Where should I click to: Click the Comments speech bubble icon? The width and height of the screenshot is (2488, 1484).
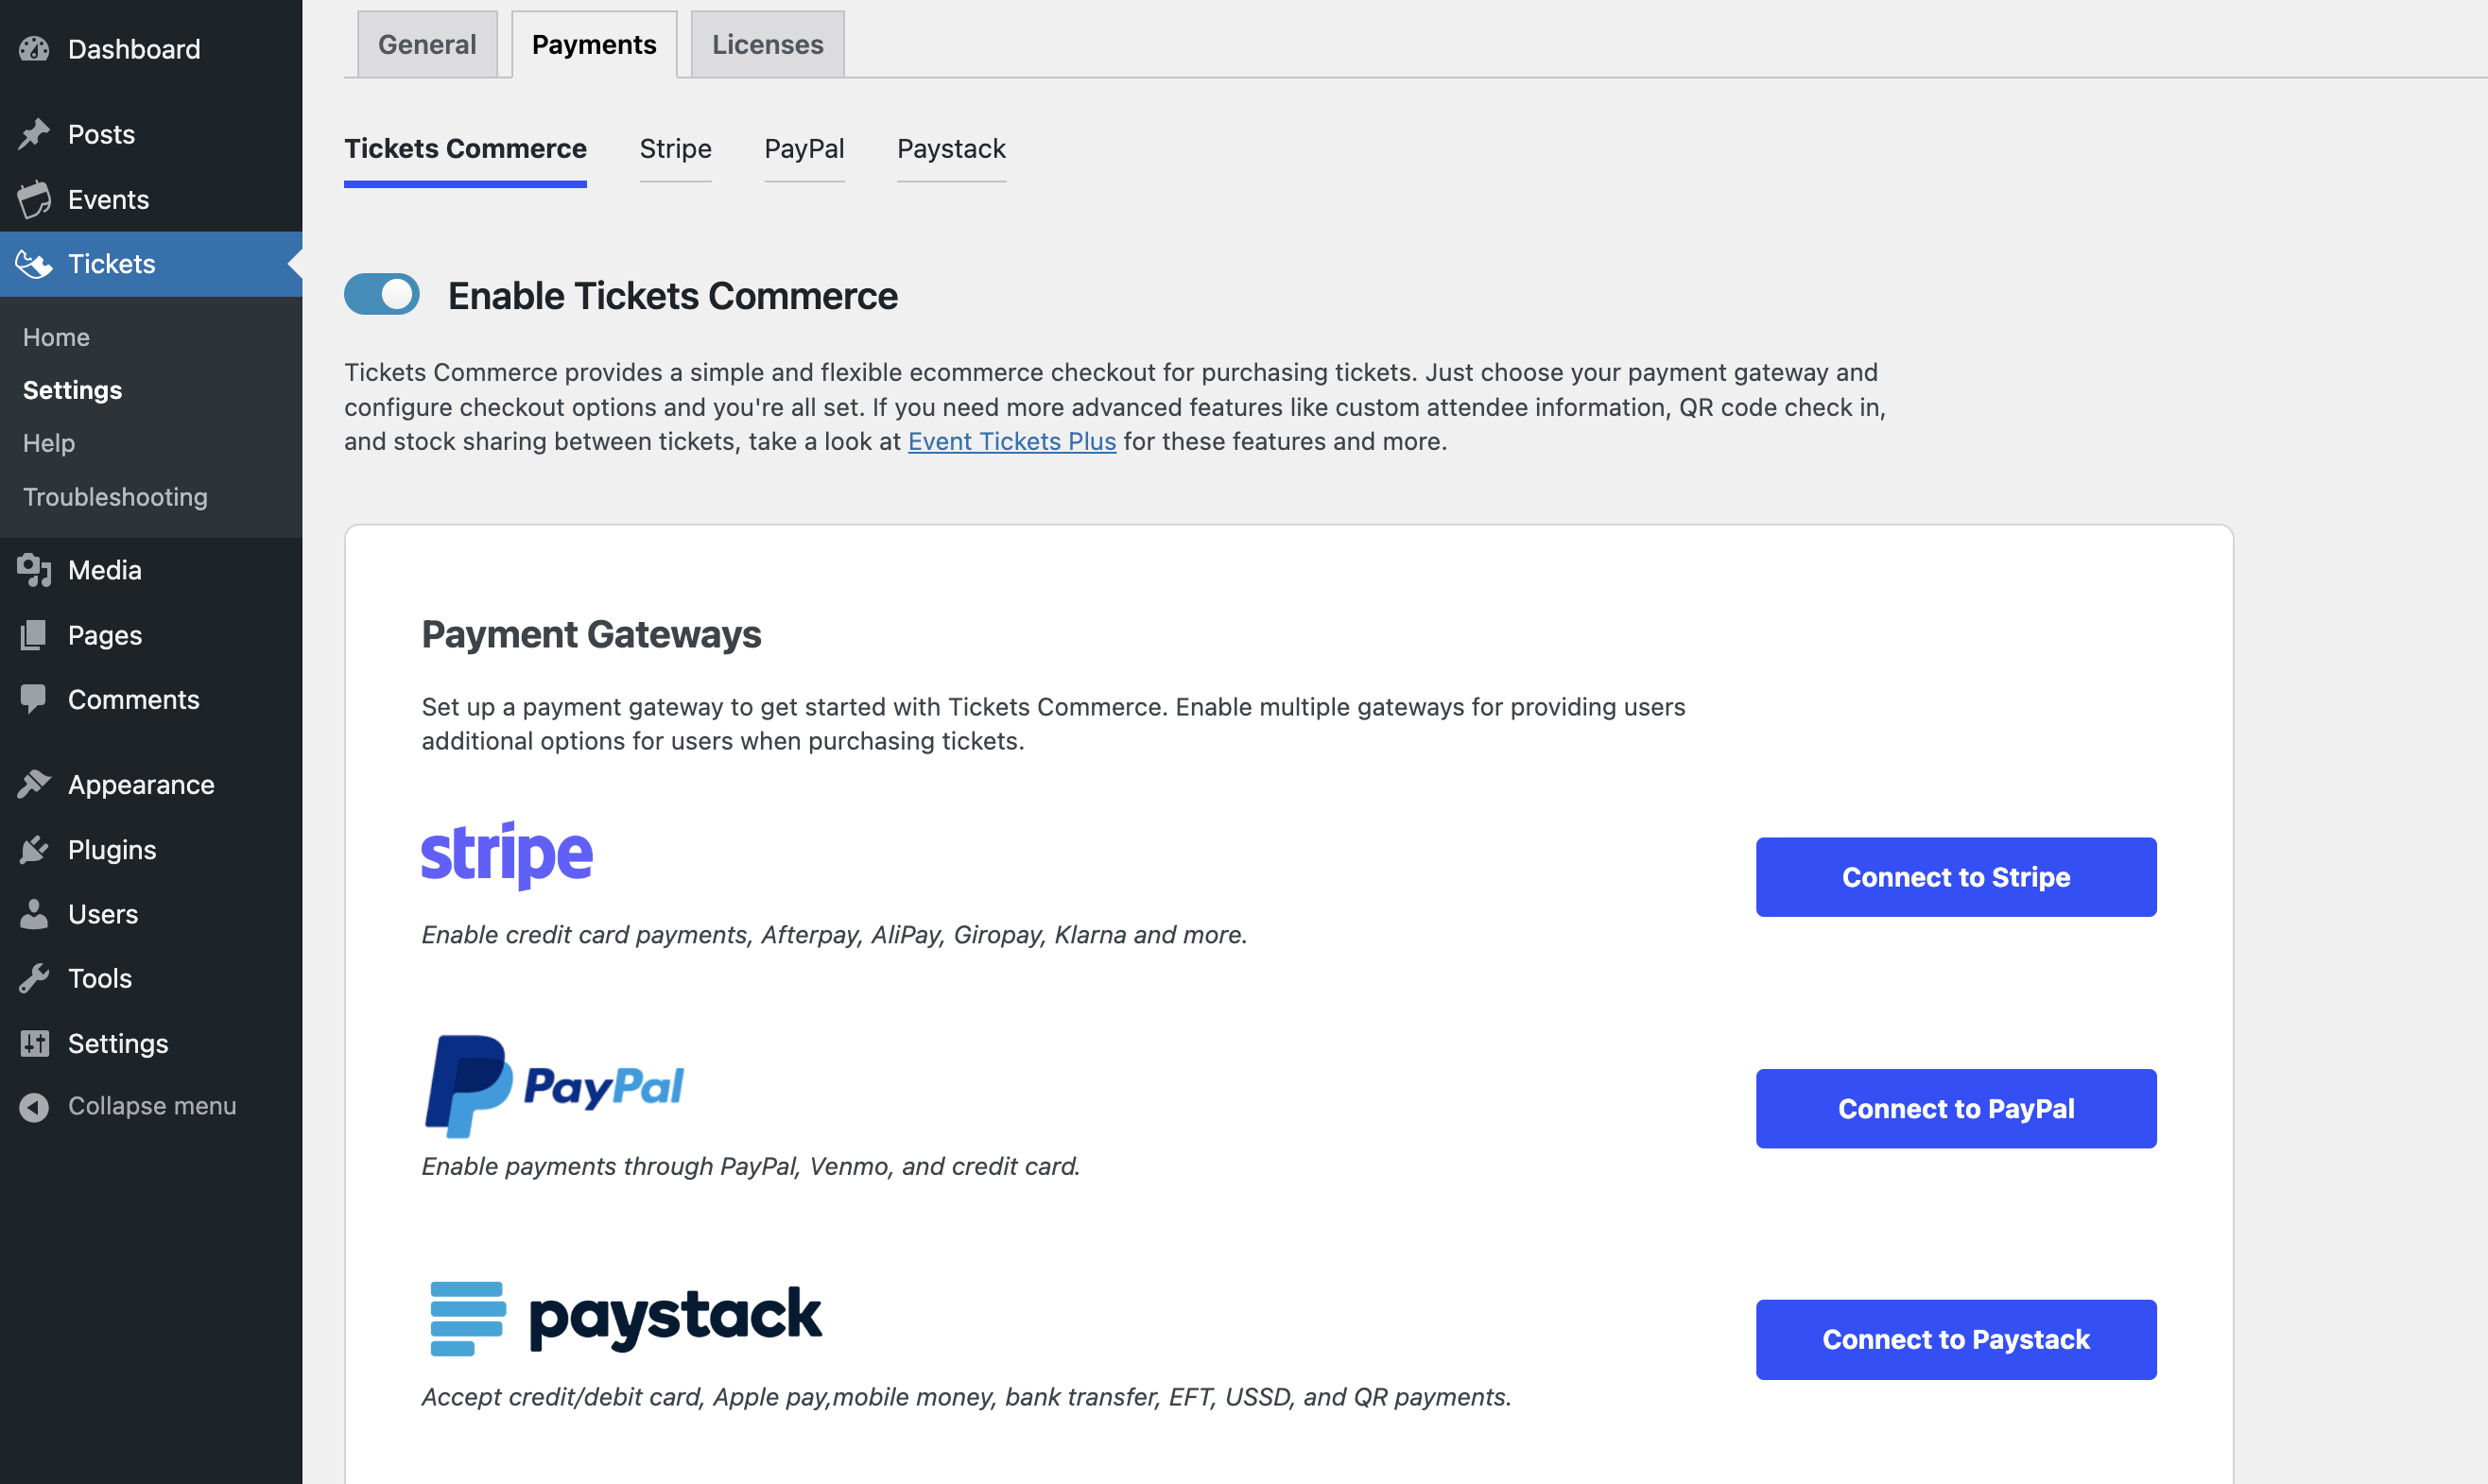click(34, 699)
